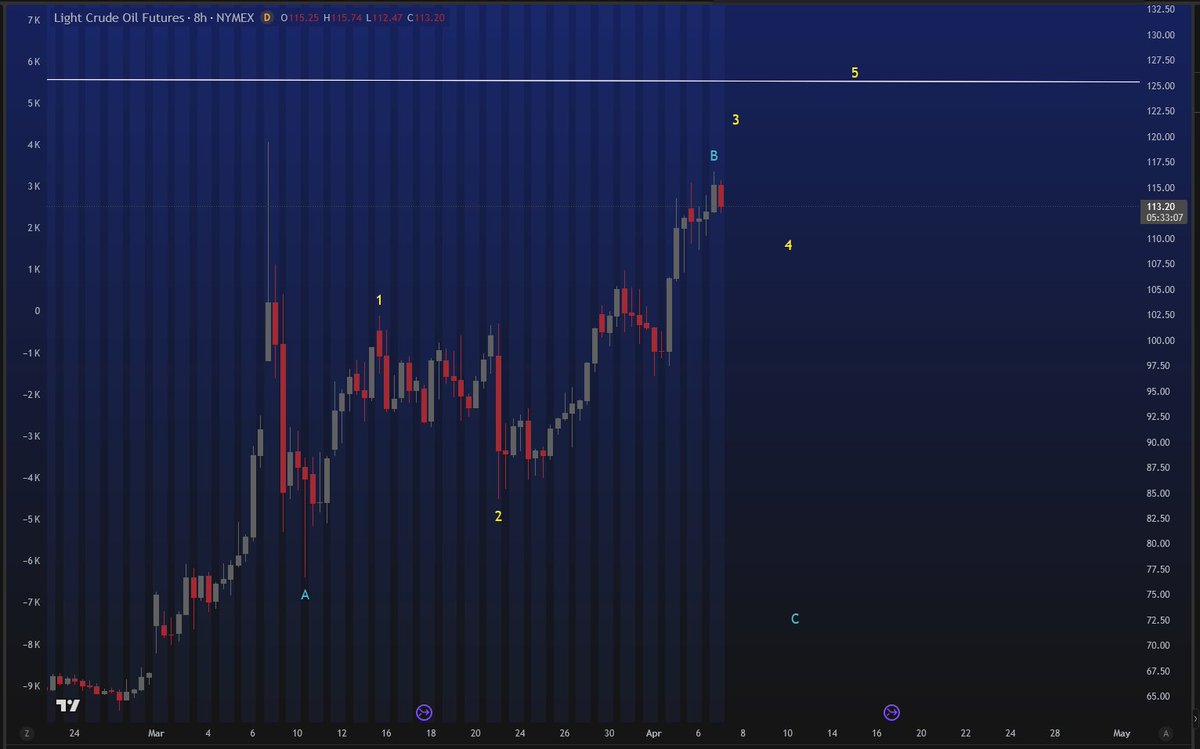1200x749 pixels.
Task: Click the 7K label on the left scale
Action: point(33,20)
